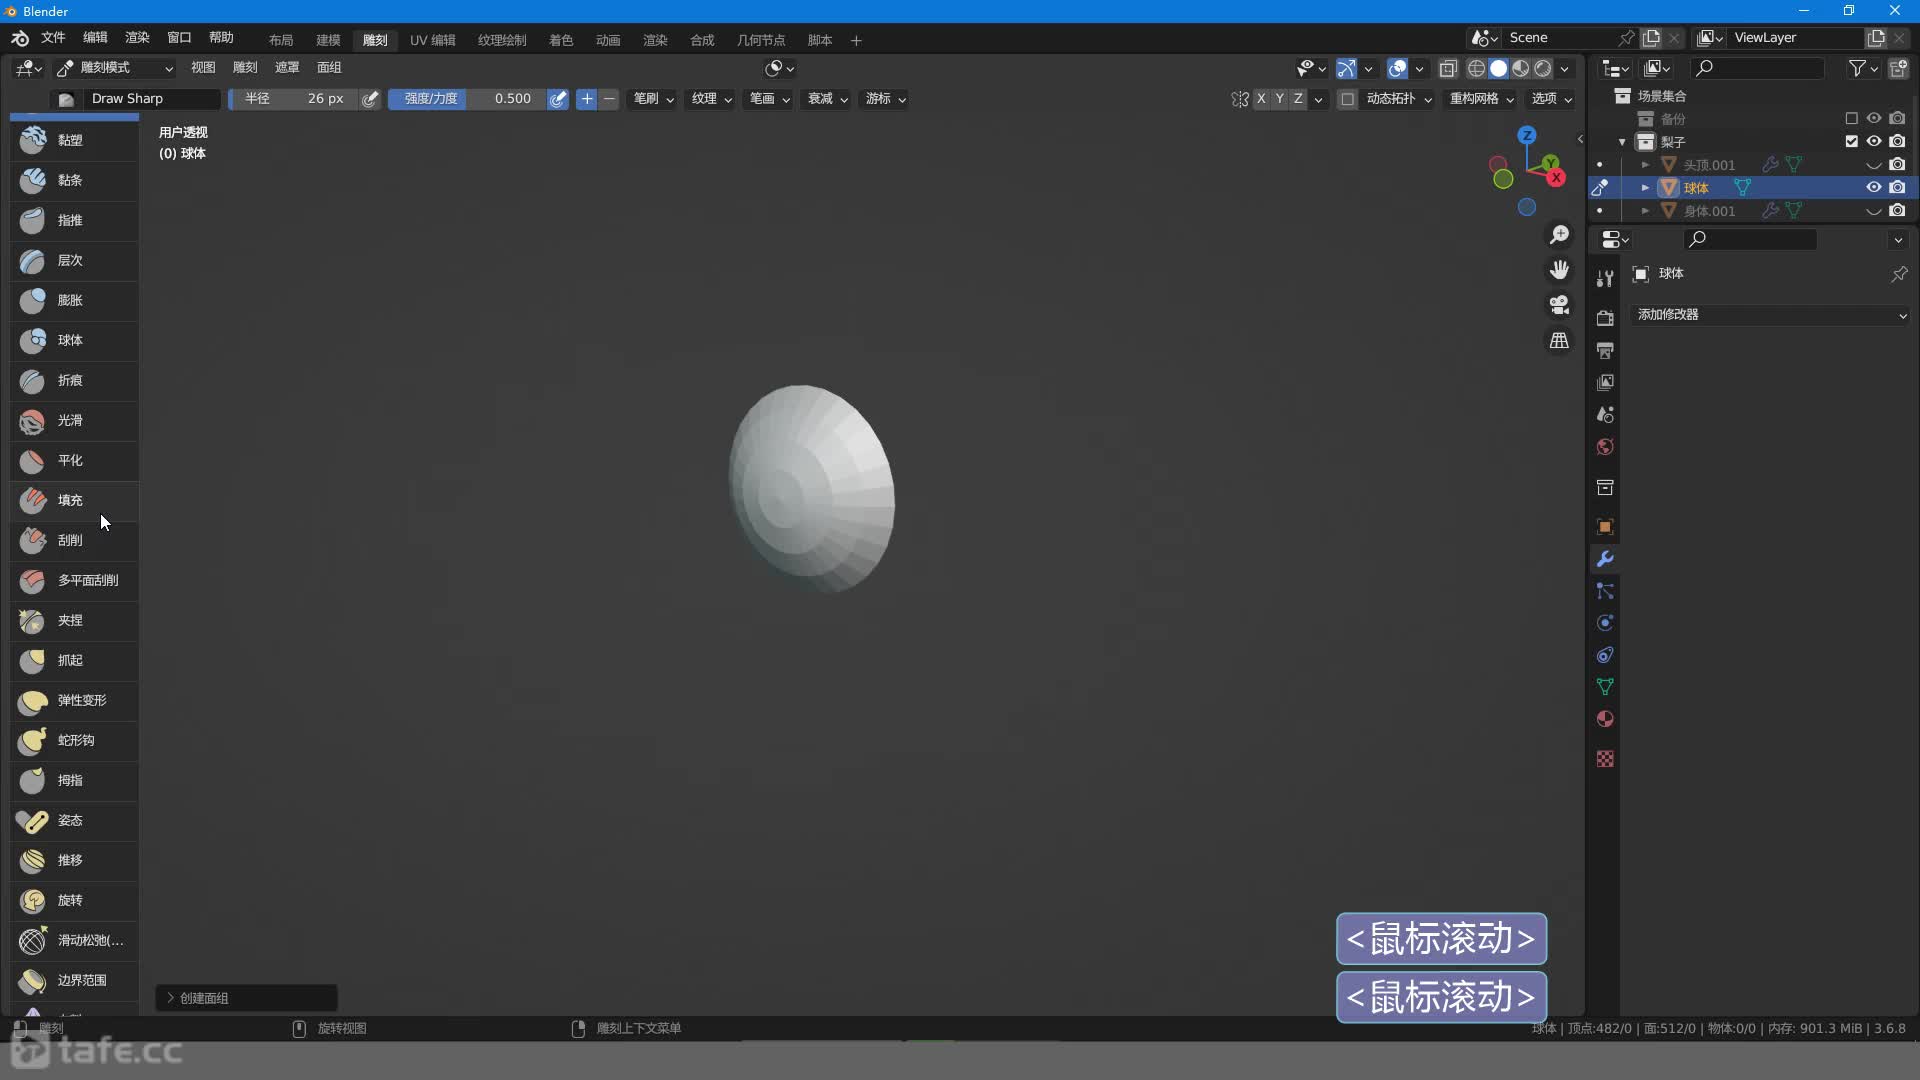The width and height of the screenshot is (1920, 1080).
Task: Select the 滑动松弛 (Slide Relax) brush
Action: coord(74,940)
